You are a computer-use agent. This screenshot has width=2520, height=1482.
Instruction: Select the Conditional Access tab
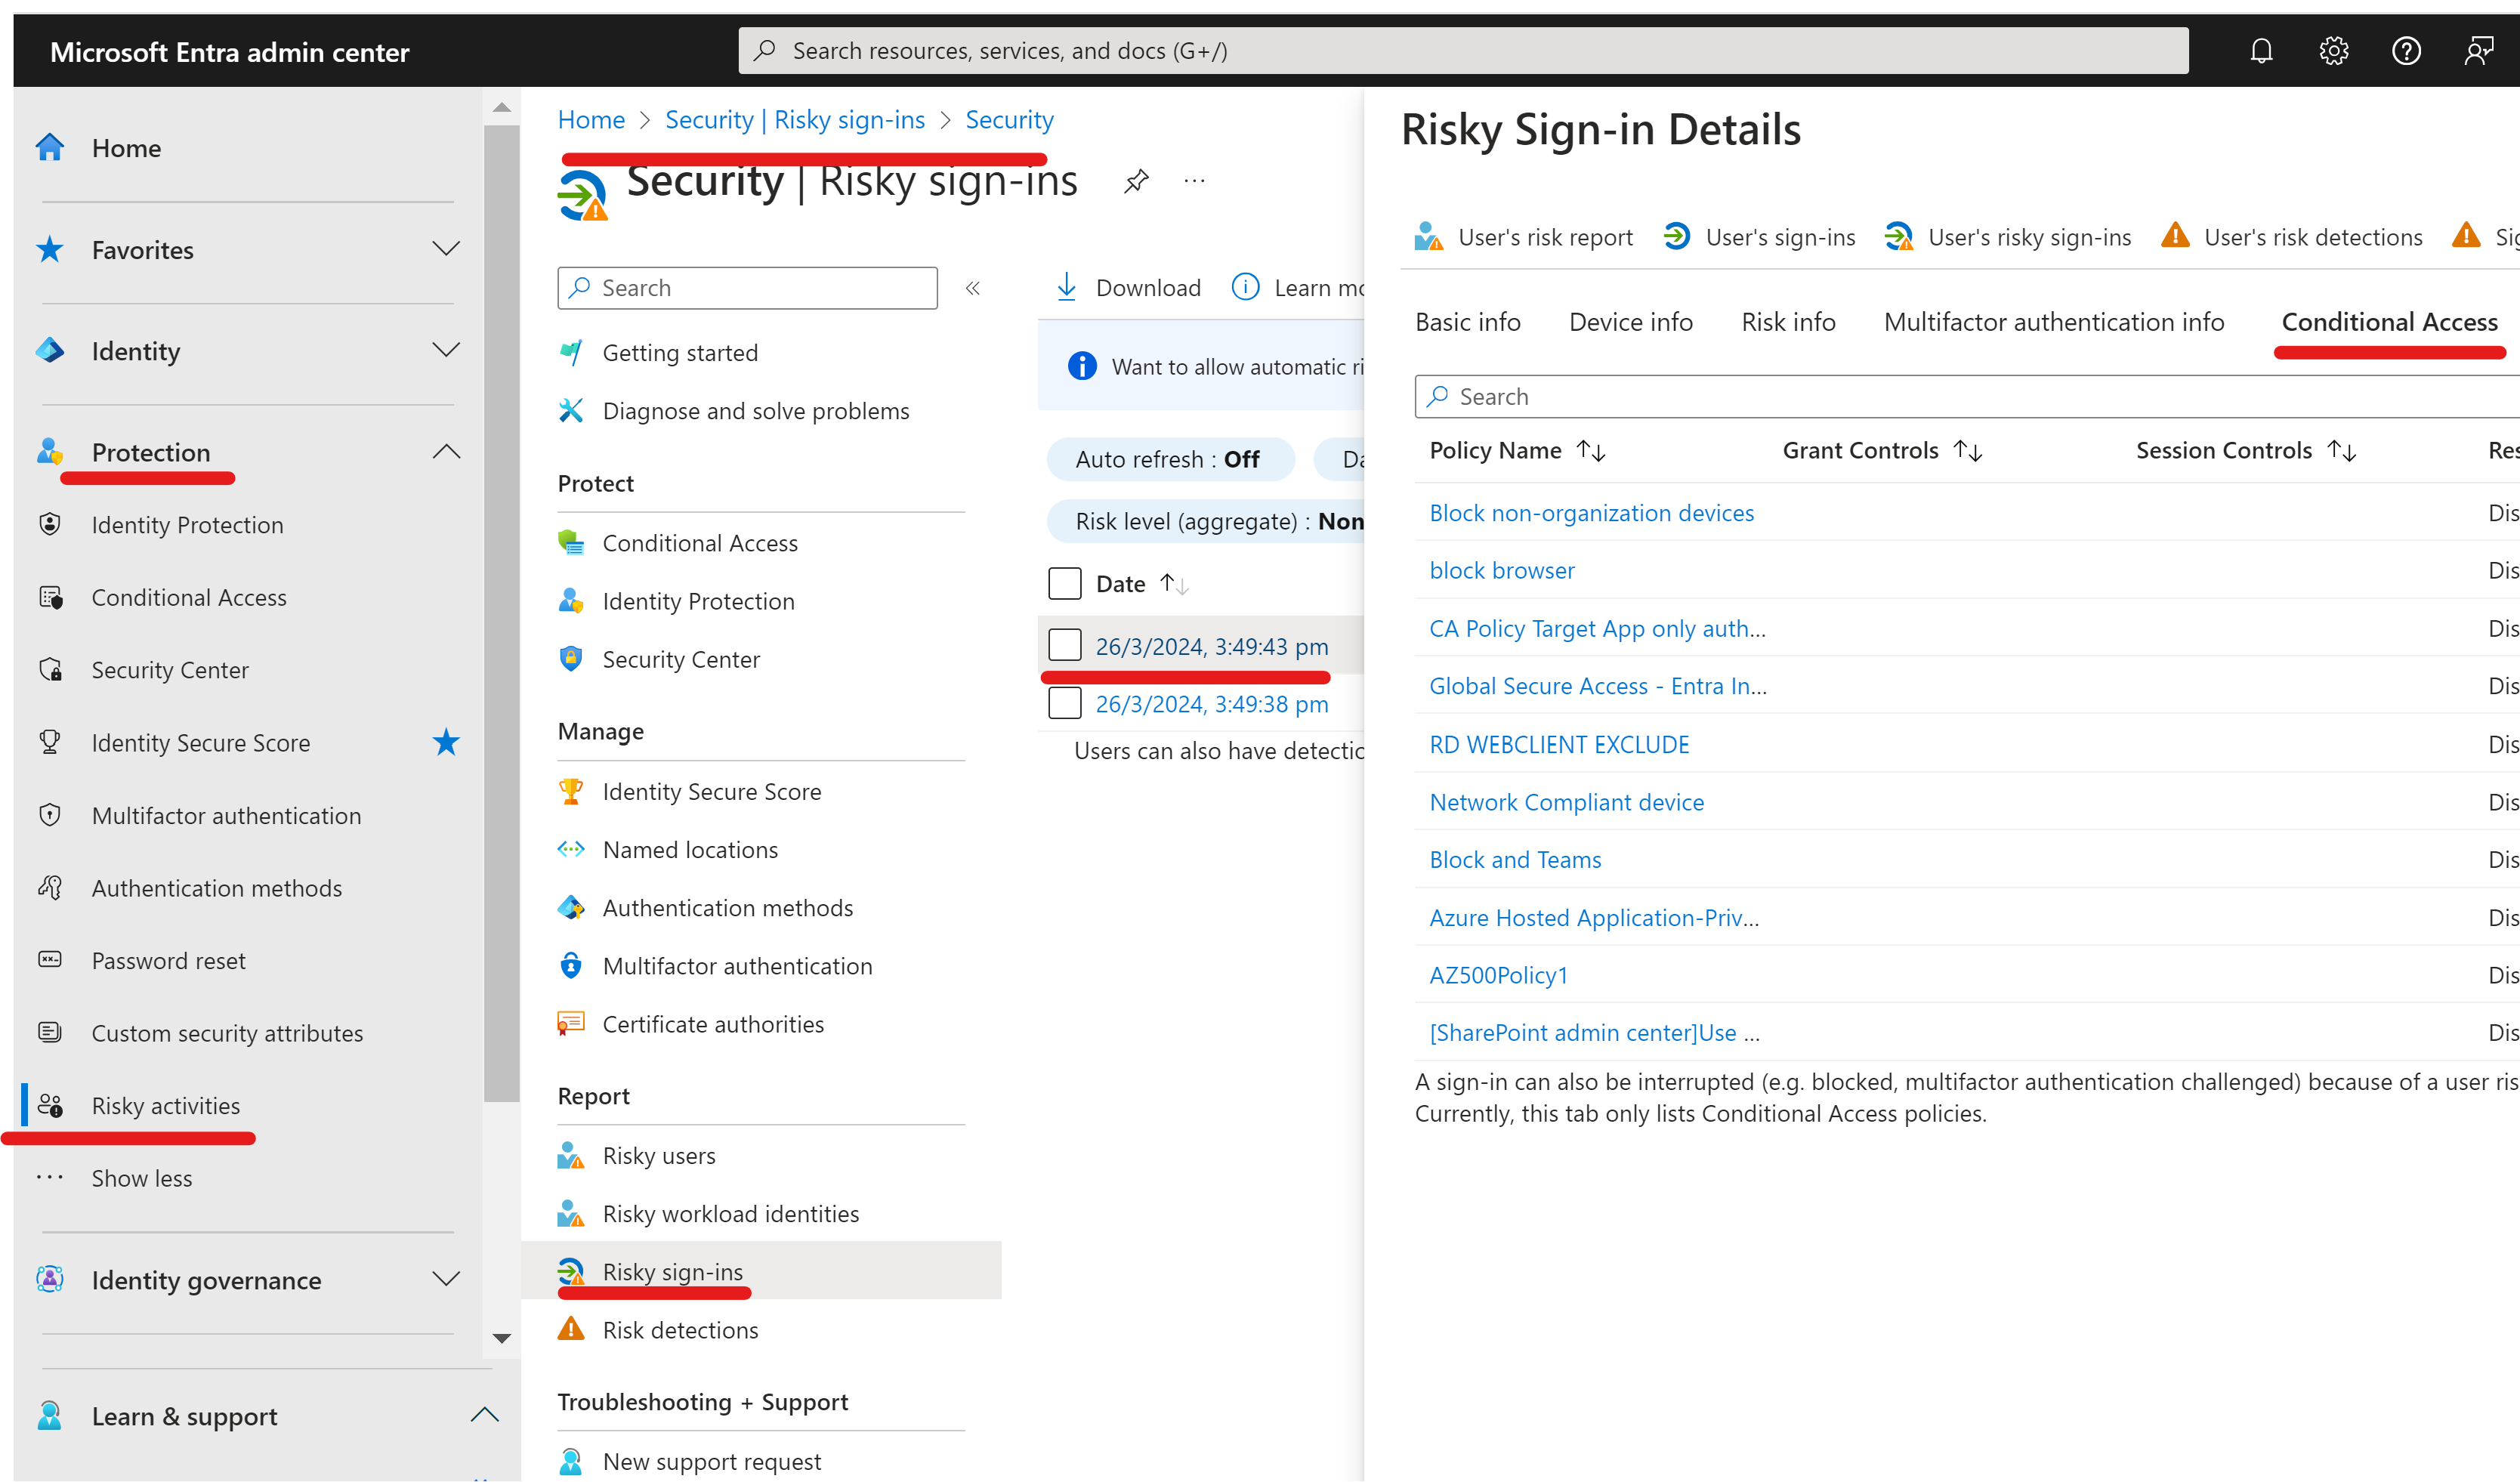pyautogui.click(x=2389, y=322)
